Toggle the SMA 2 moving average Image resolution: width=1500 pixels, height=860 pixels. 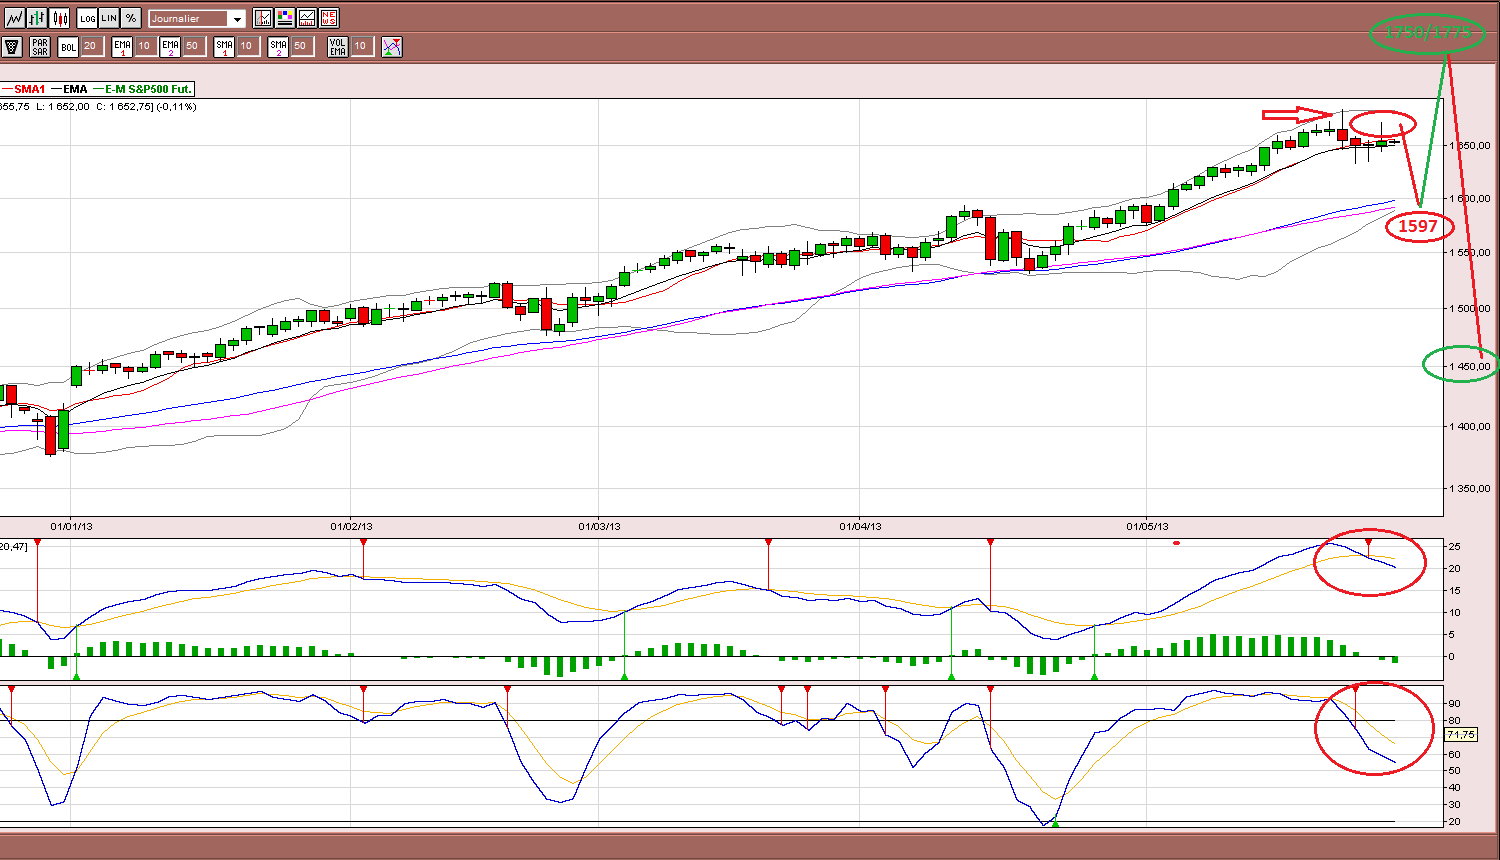[x=278, y=47]
